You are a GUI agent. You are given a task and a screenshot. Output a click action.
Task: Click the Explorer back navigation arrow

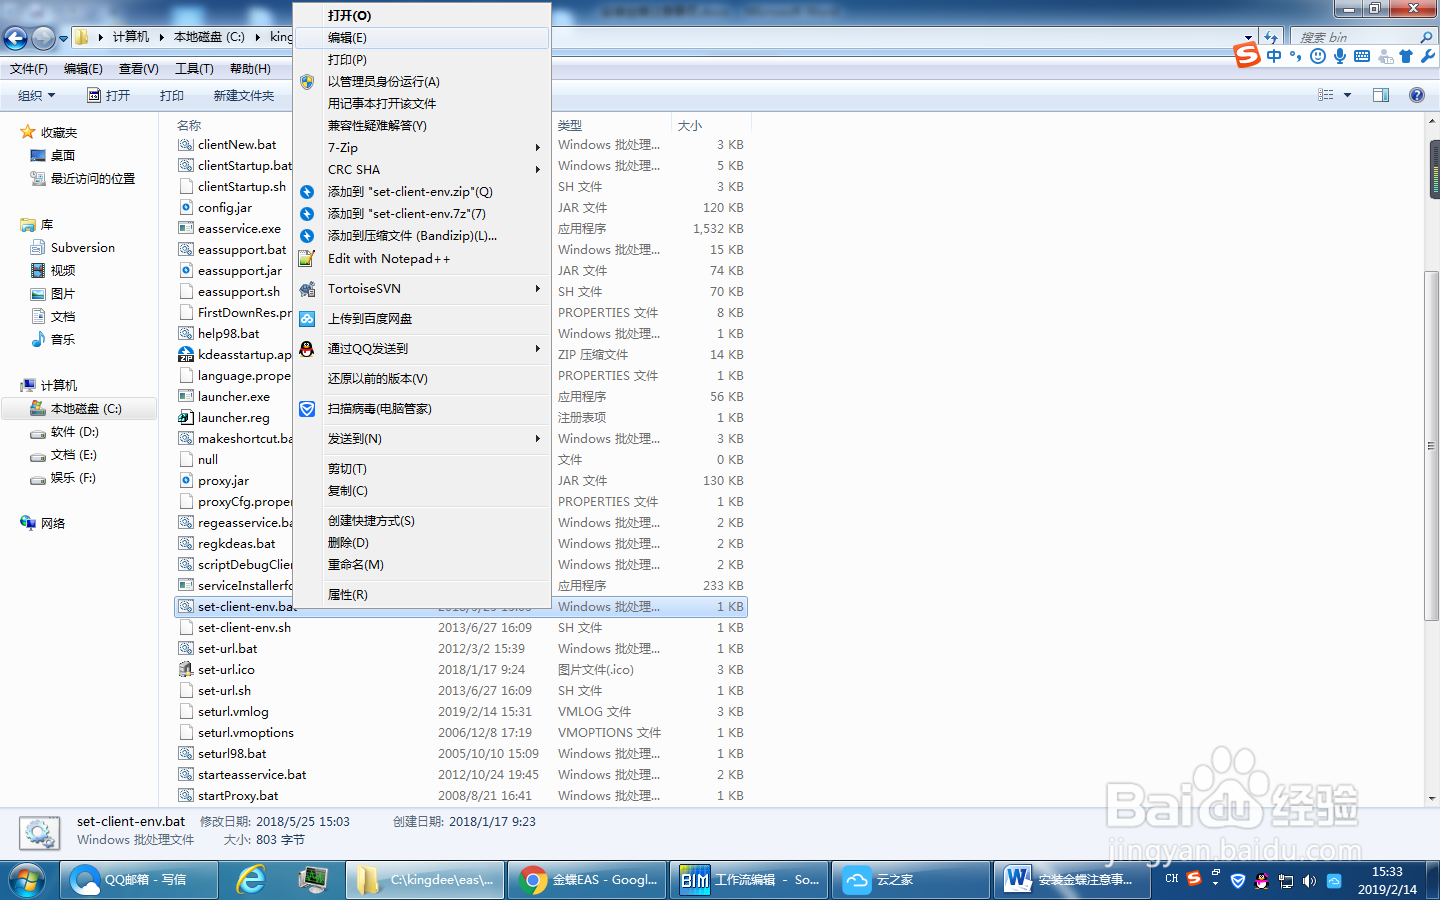15,38
